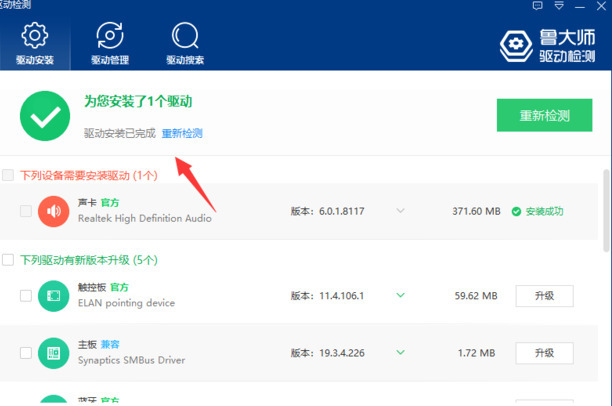
Task: Click the vertical scrollbar thumb
Action: (x=606, y=211)
